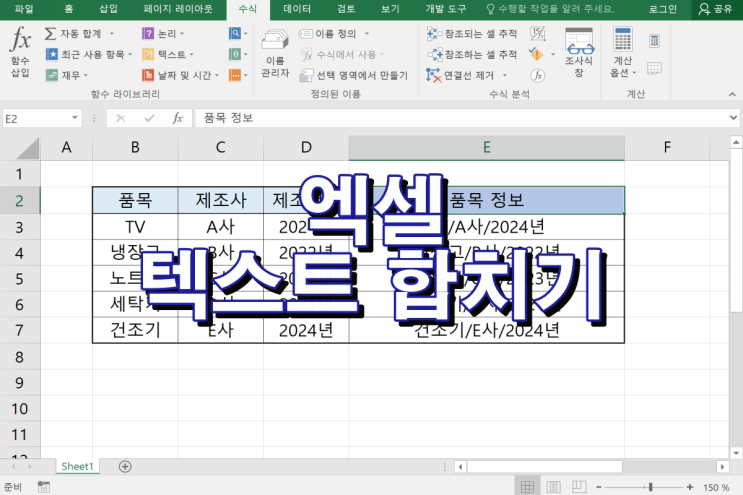Click the vertical scroll down arrow
Viewport: 743px width, 495px height.
[736, 453]
